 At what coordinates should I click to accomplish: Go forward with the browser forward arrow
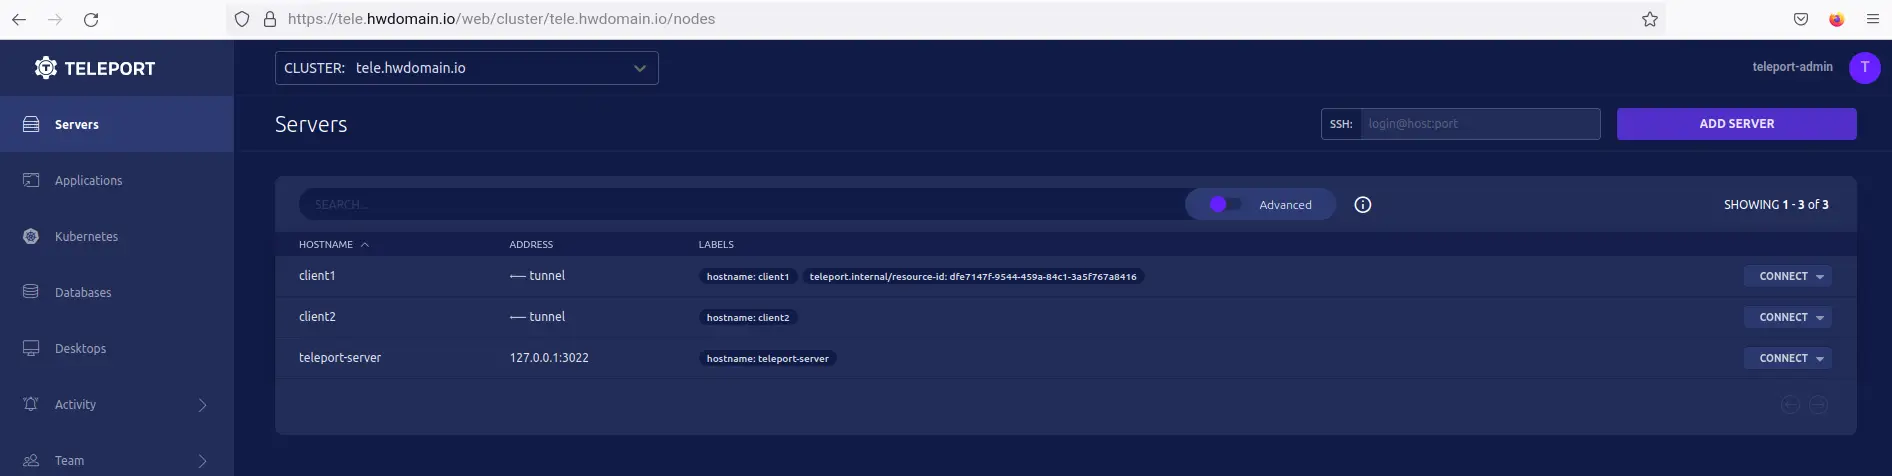click(55, 19)
